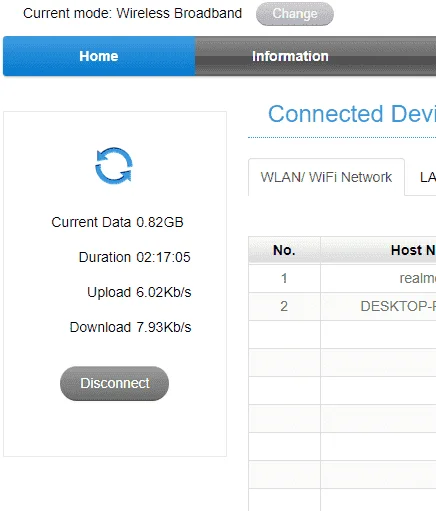This screenshot has width=436, height=511.
Task: Click the Current mode: Wireless Broadband label
Action: click(x=132, y=14)
